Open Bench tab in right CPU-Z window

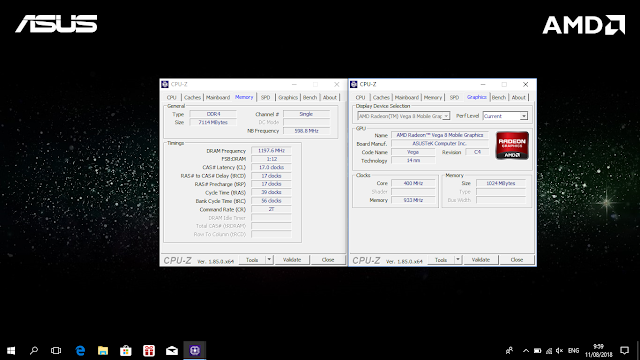pyautogui.click(x=499, y=97)
